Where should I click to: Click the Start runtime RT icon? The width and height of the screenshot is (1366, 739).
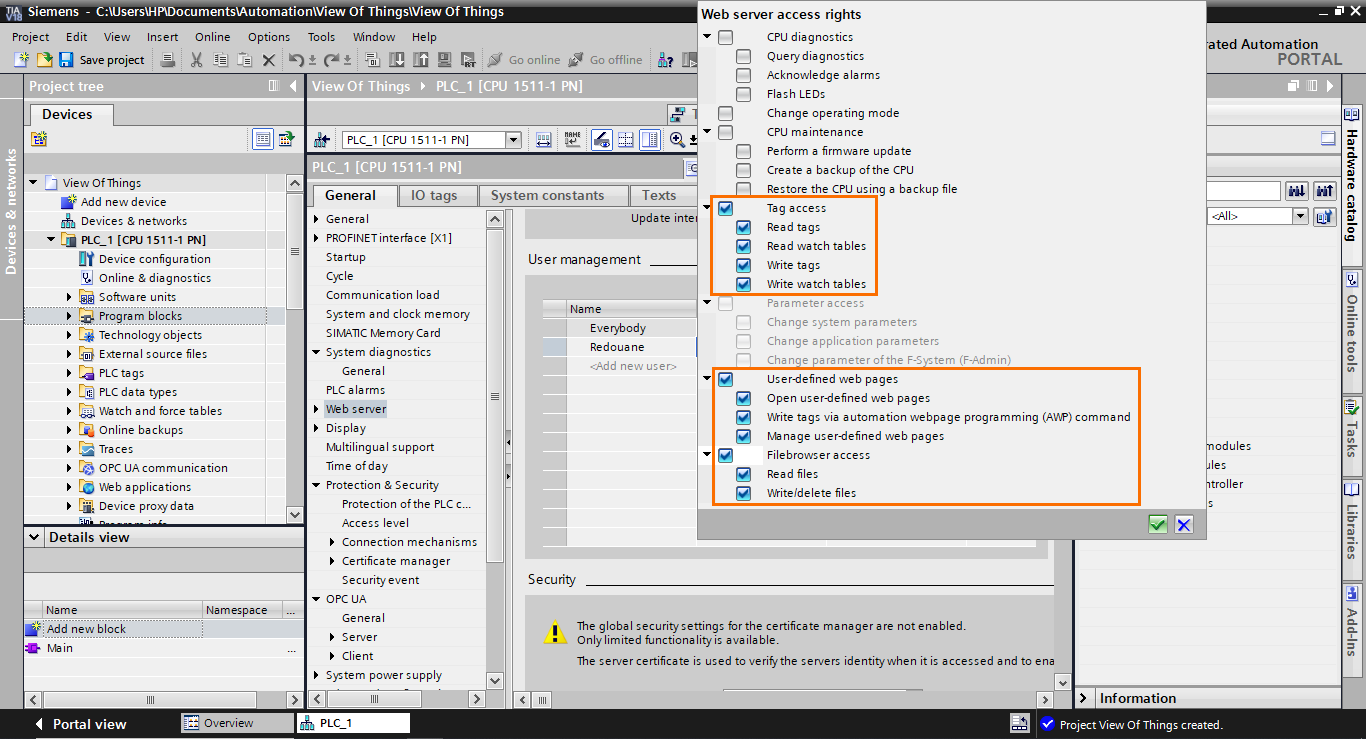[469, 60]
